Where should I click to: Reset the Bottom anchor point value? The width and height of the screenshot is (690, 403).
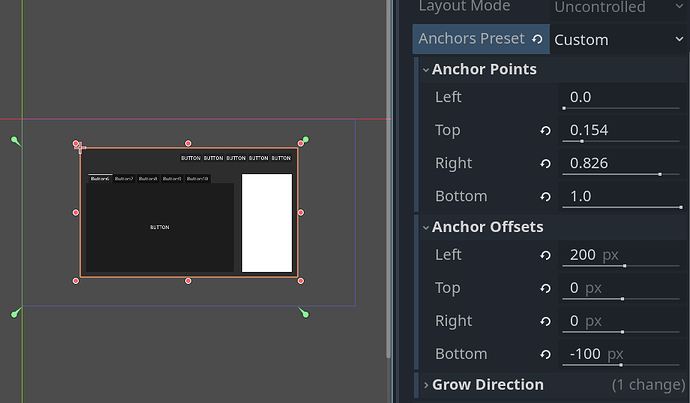[x=546, y=196]
